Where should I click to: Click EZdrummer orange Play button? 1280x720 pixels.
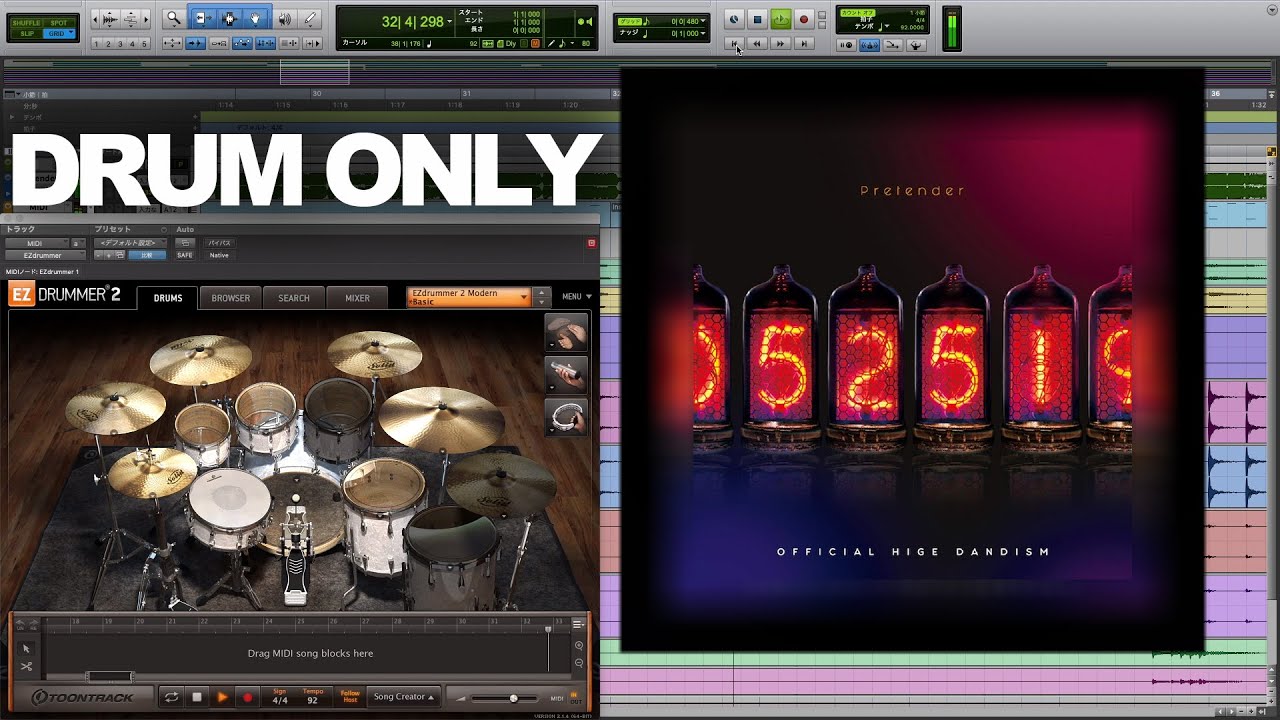coord(222,697)
